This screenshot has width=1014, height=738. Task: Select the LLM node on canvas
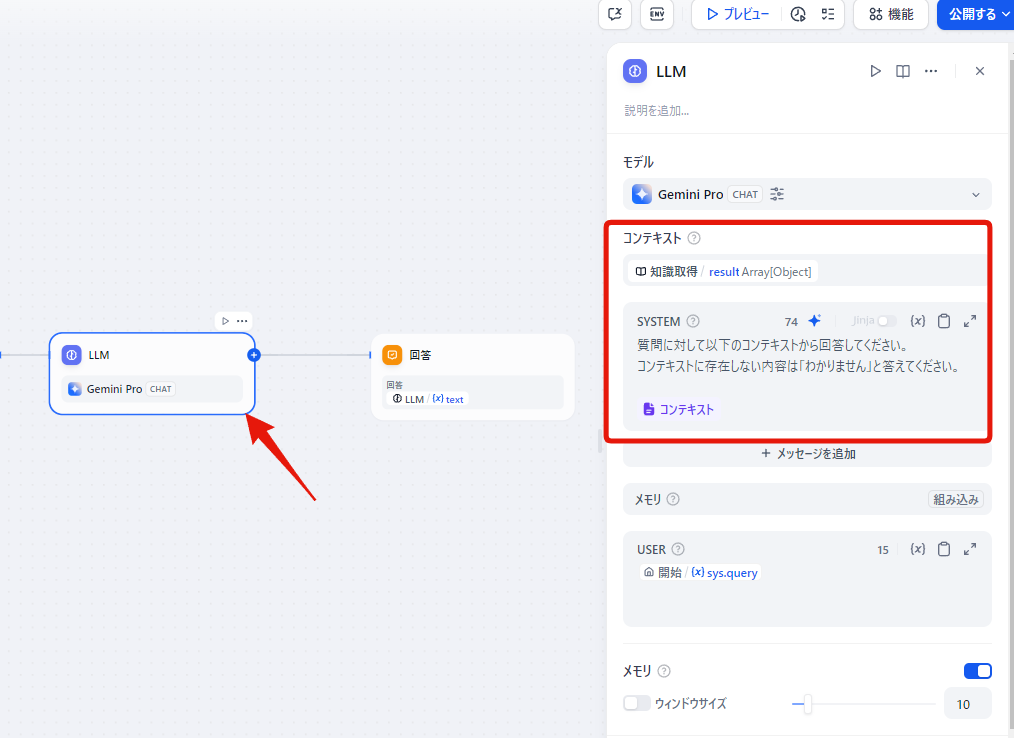[152, 373]
